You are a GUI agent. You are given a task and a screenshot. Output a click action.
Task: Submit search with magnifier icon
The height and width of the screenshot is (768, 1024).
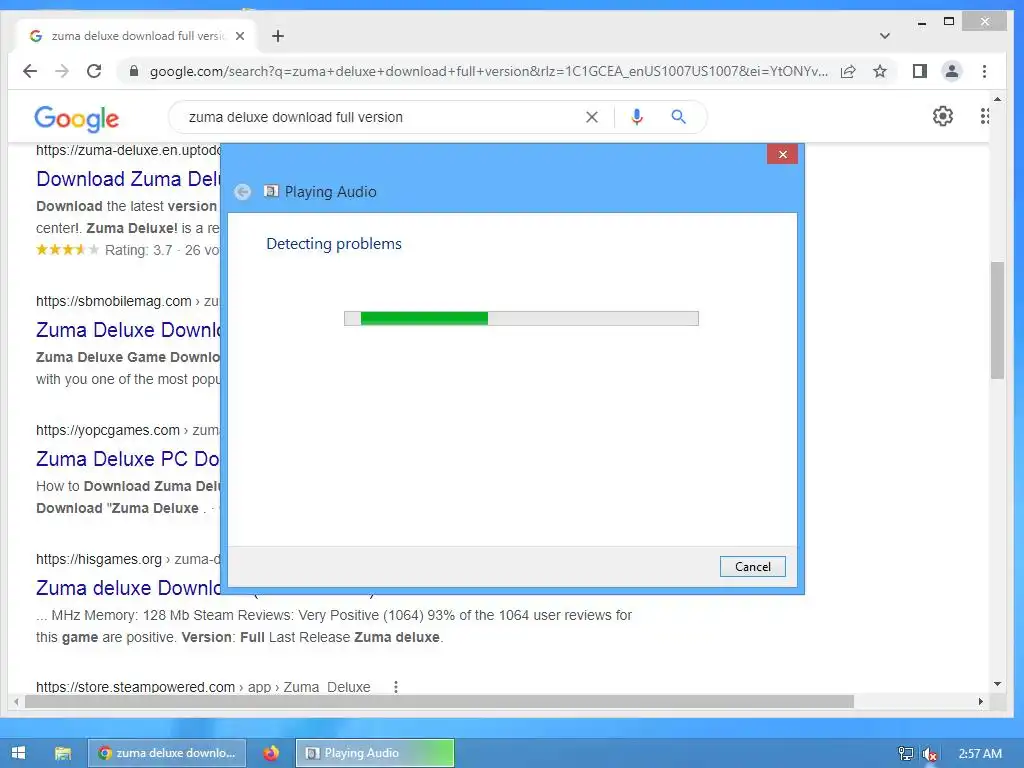pyautogui.click(x=679, y=117)
